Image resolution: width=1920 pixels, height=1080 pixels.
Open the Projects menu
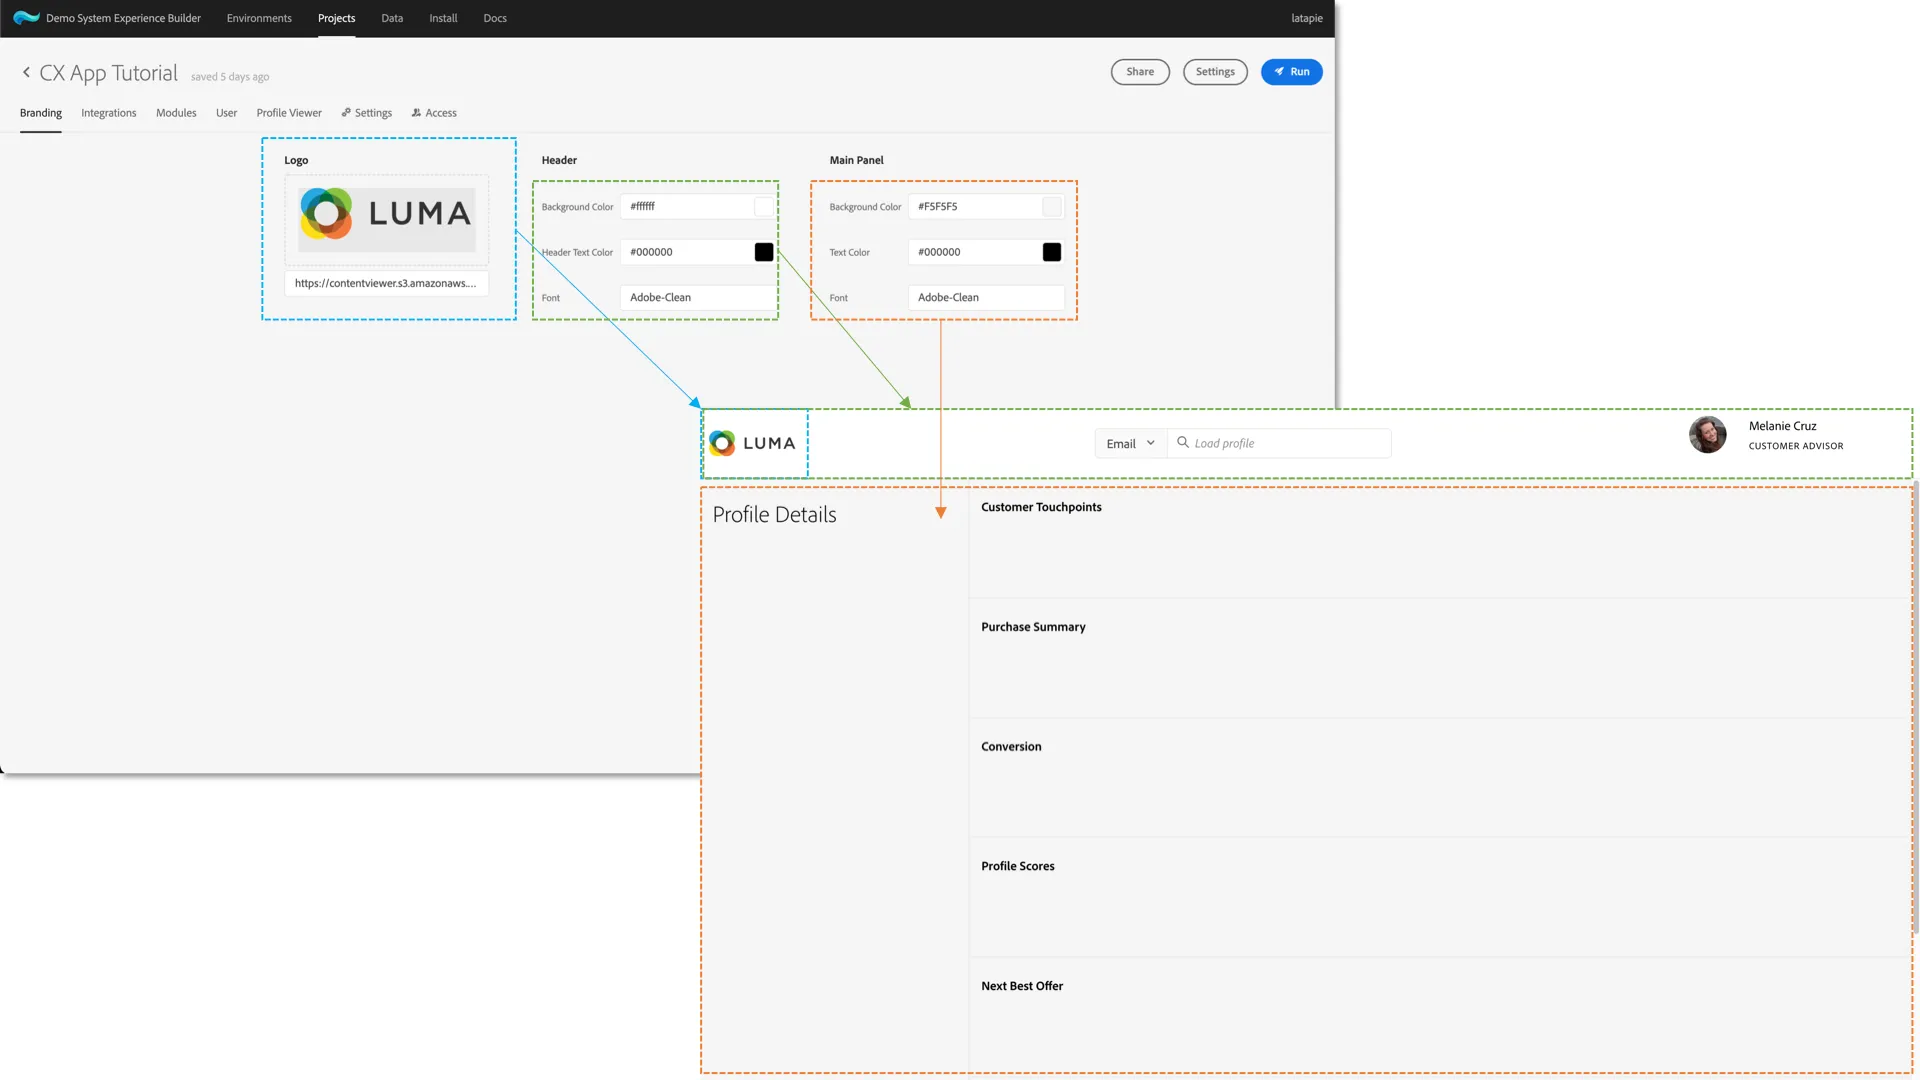[x=336, y=18]
